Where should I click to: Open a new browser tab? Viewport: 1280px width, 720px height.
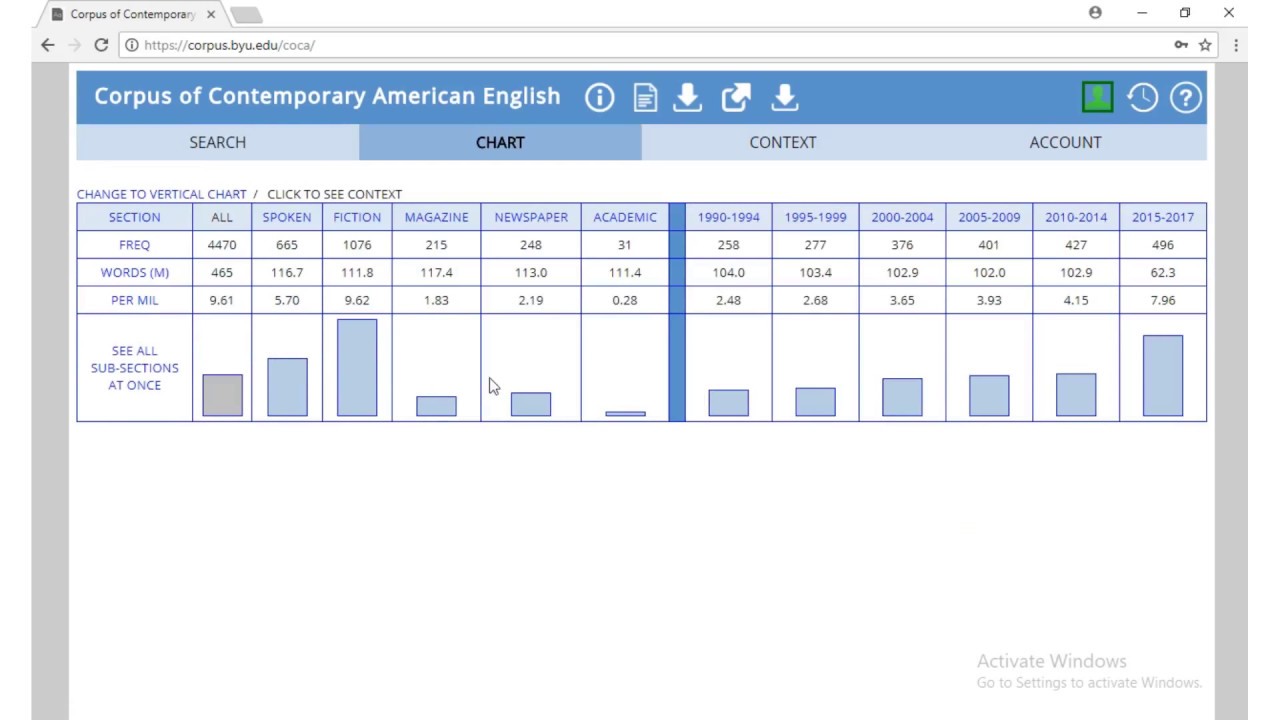[246, 14]
